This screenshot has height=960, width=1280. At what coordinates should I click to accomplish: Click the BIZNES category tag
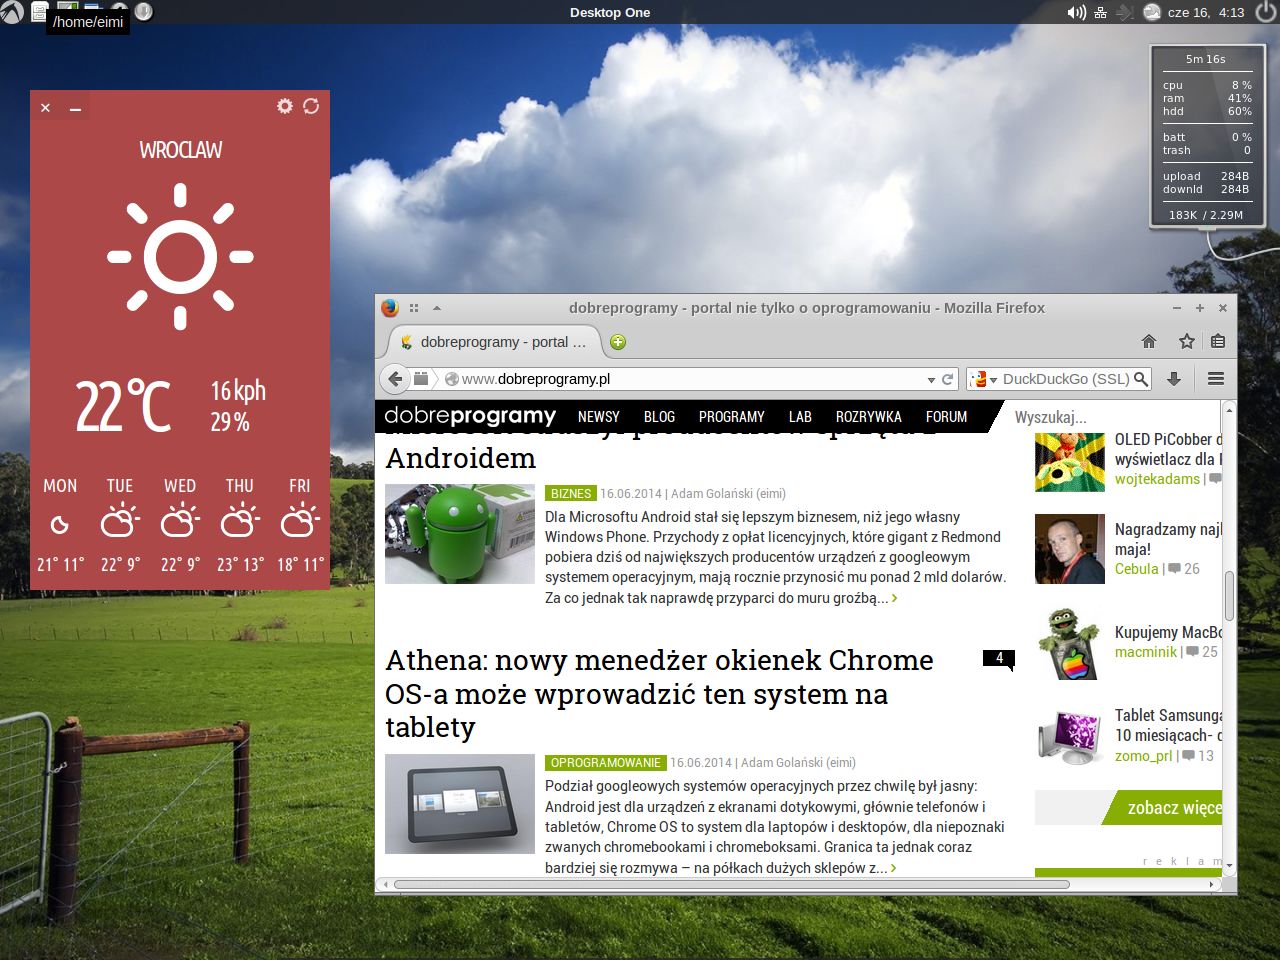(570, 493)
